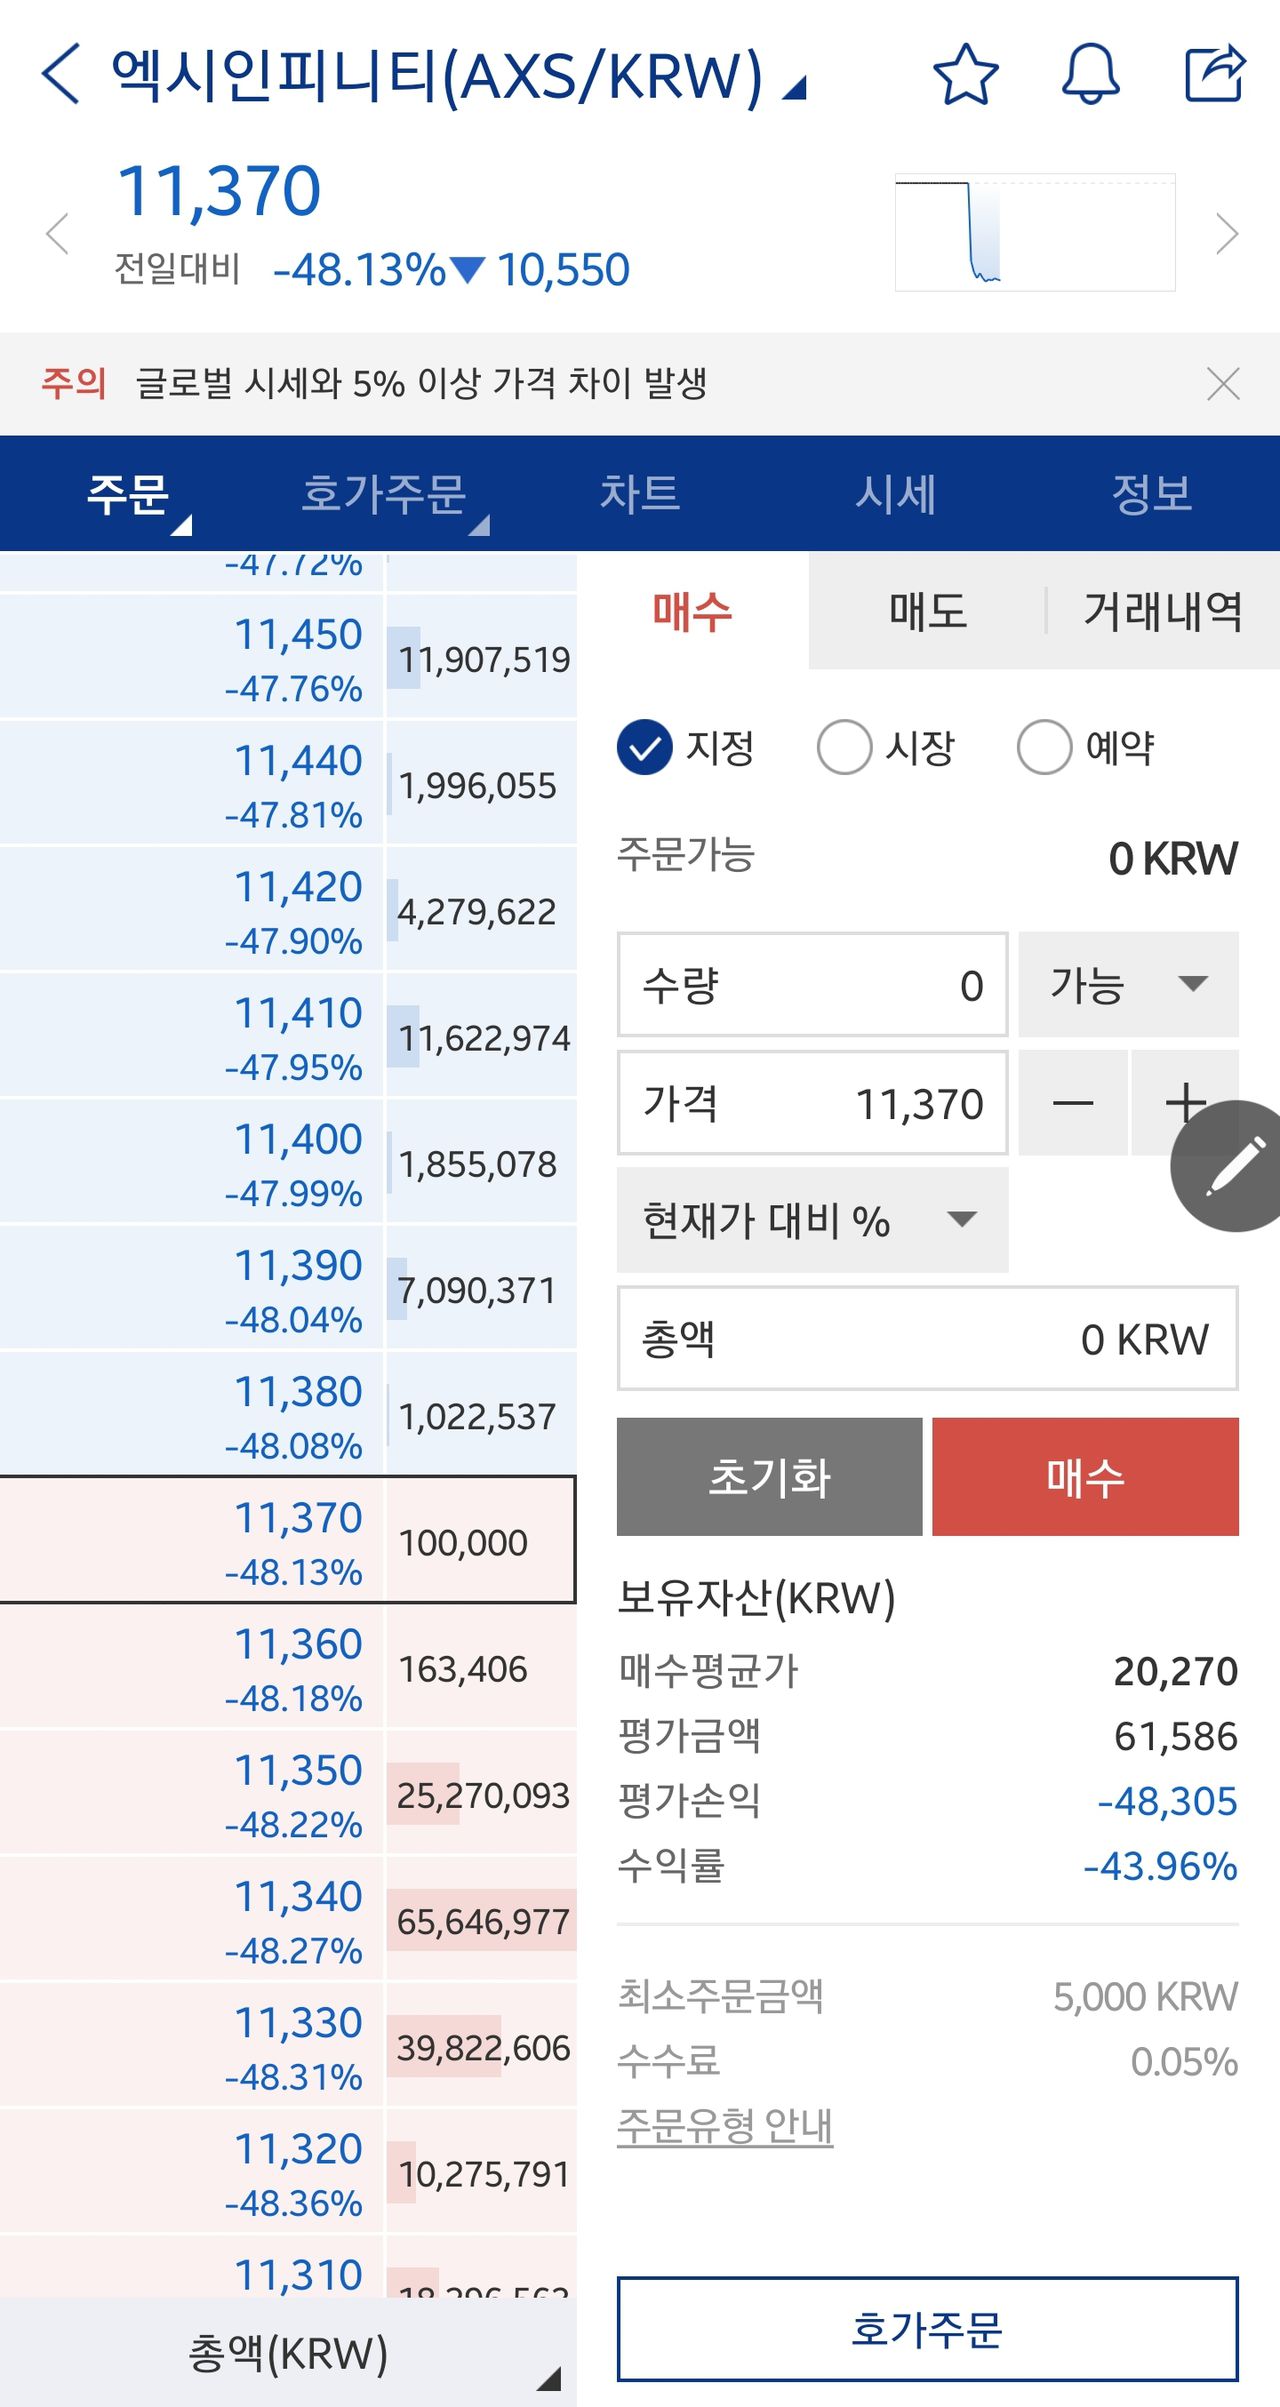Viewport: 1280px width, 2407px height.
Task: Add AXS/KRW to favorites with star icon
Action: 965,74
